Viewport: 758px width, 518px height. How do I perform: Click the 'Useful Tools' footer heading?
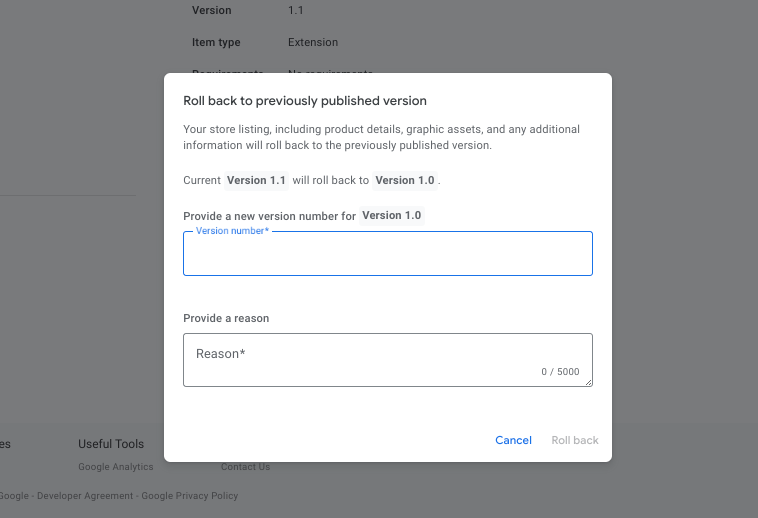(111, 444)
